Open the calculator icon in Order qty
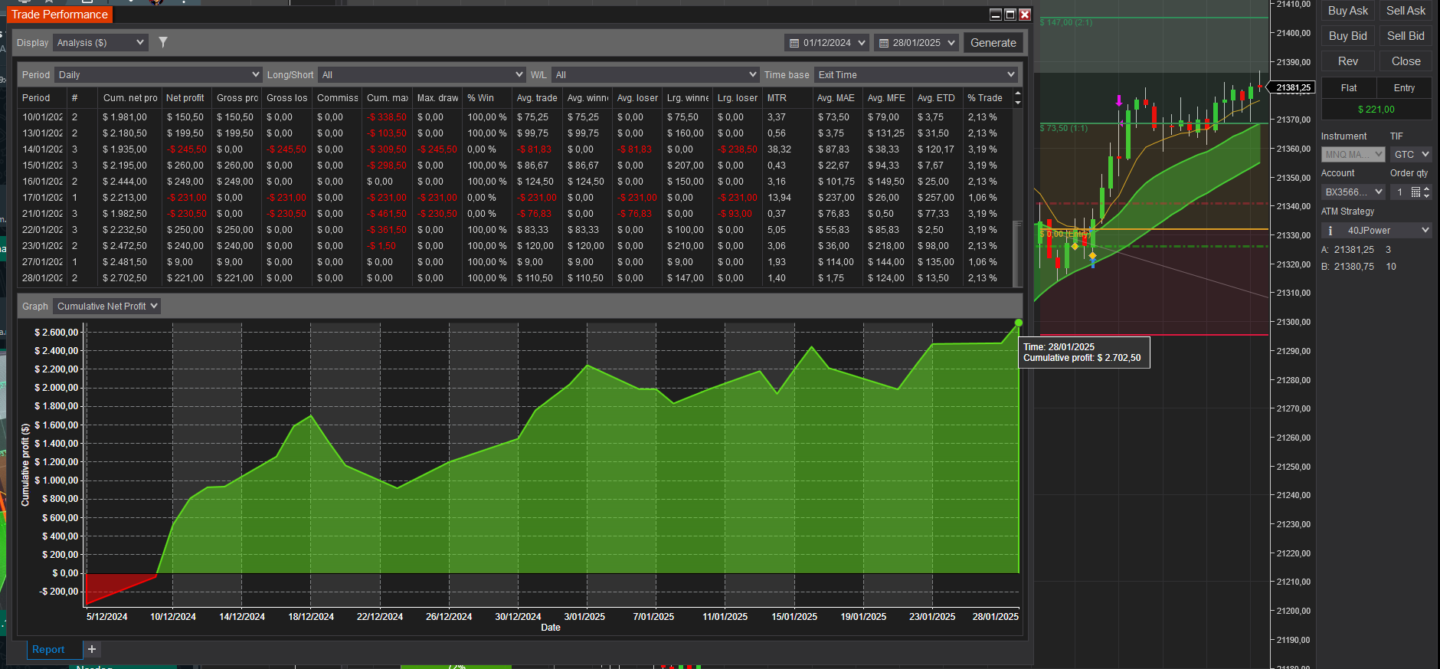Image resolution: width=1440 pixels, height=669 pixels. click(1415, 192)
